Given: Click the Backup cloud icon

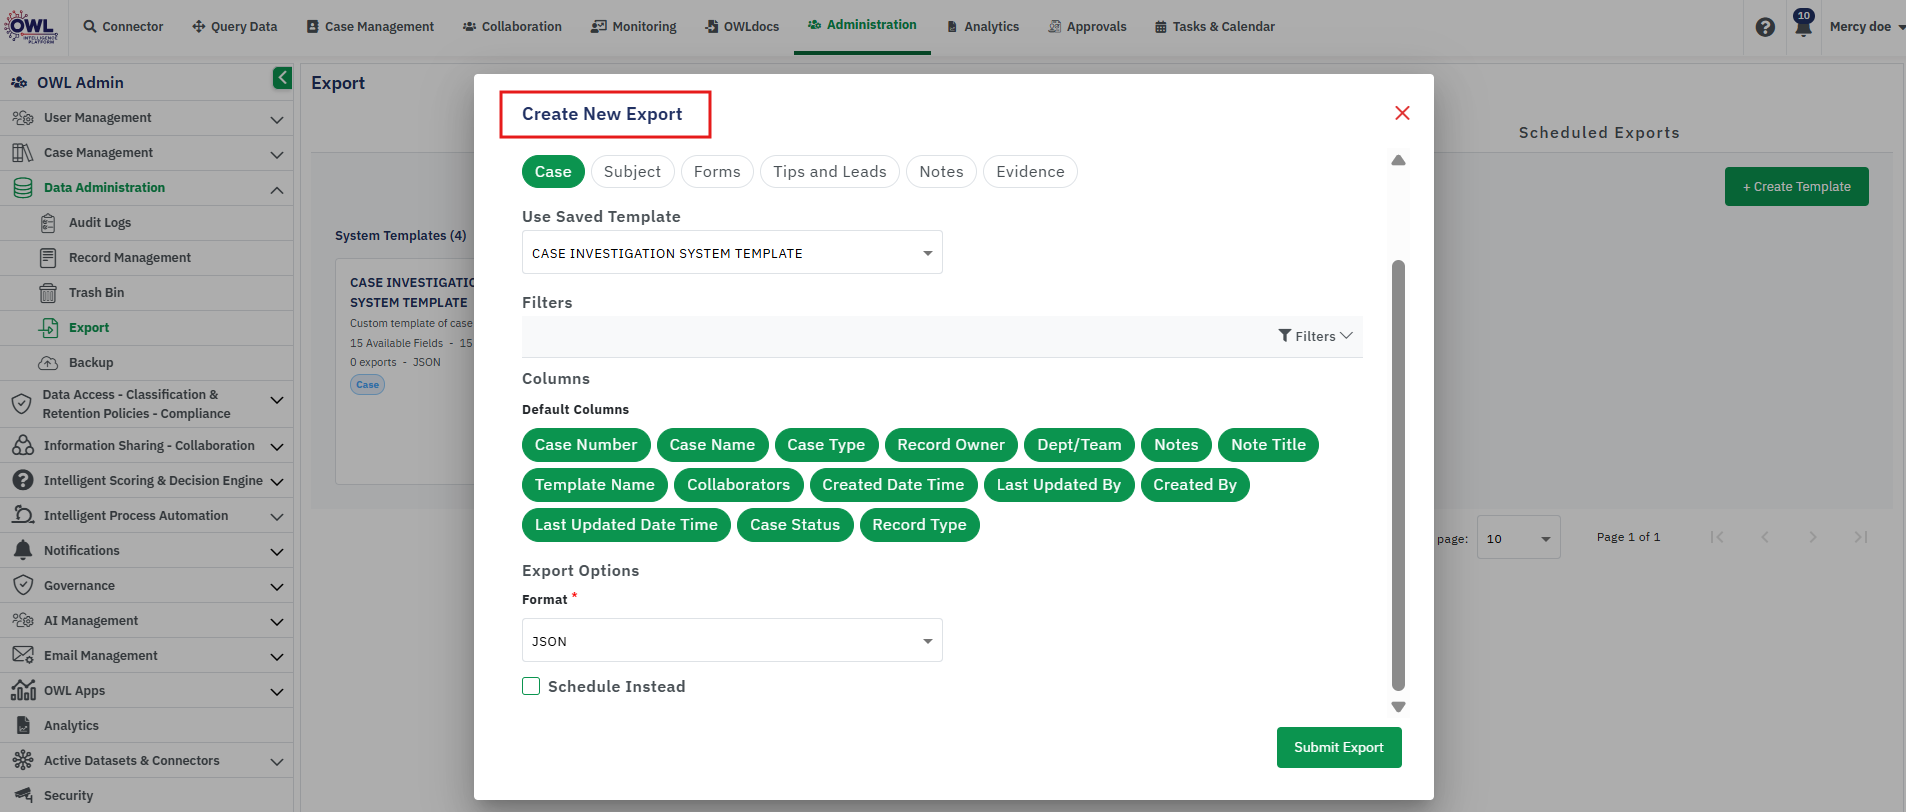Looking at the screenshot, I should (48, 363).
